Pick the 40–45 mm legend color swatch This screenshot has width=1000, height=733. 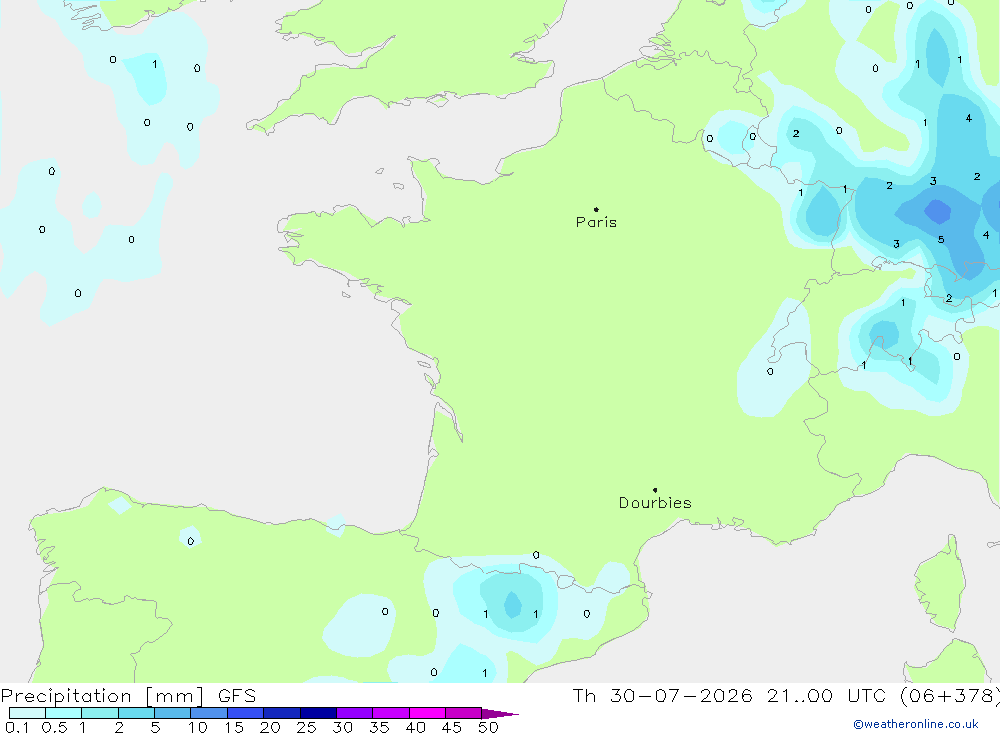pos(427,713)
